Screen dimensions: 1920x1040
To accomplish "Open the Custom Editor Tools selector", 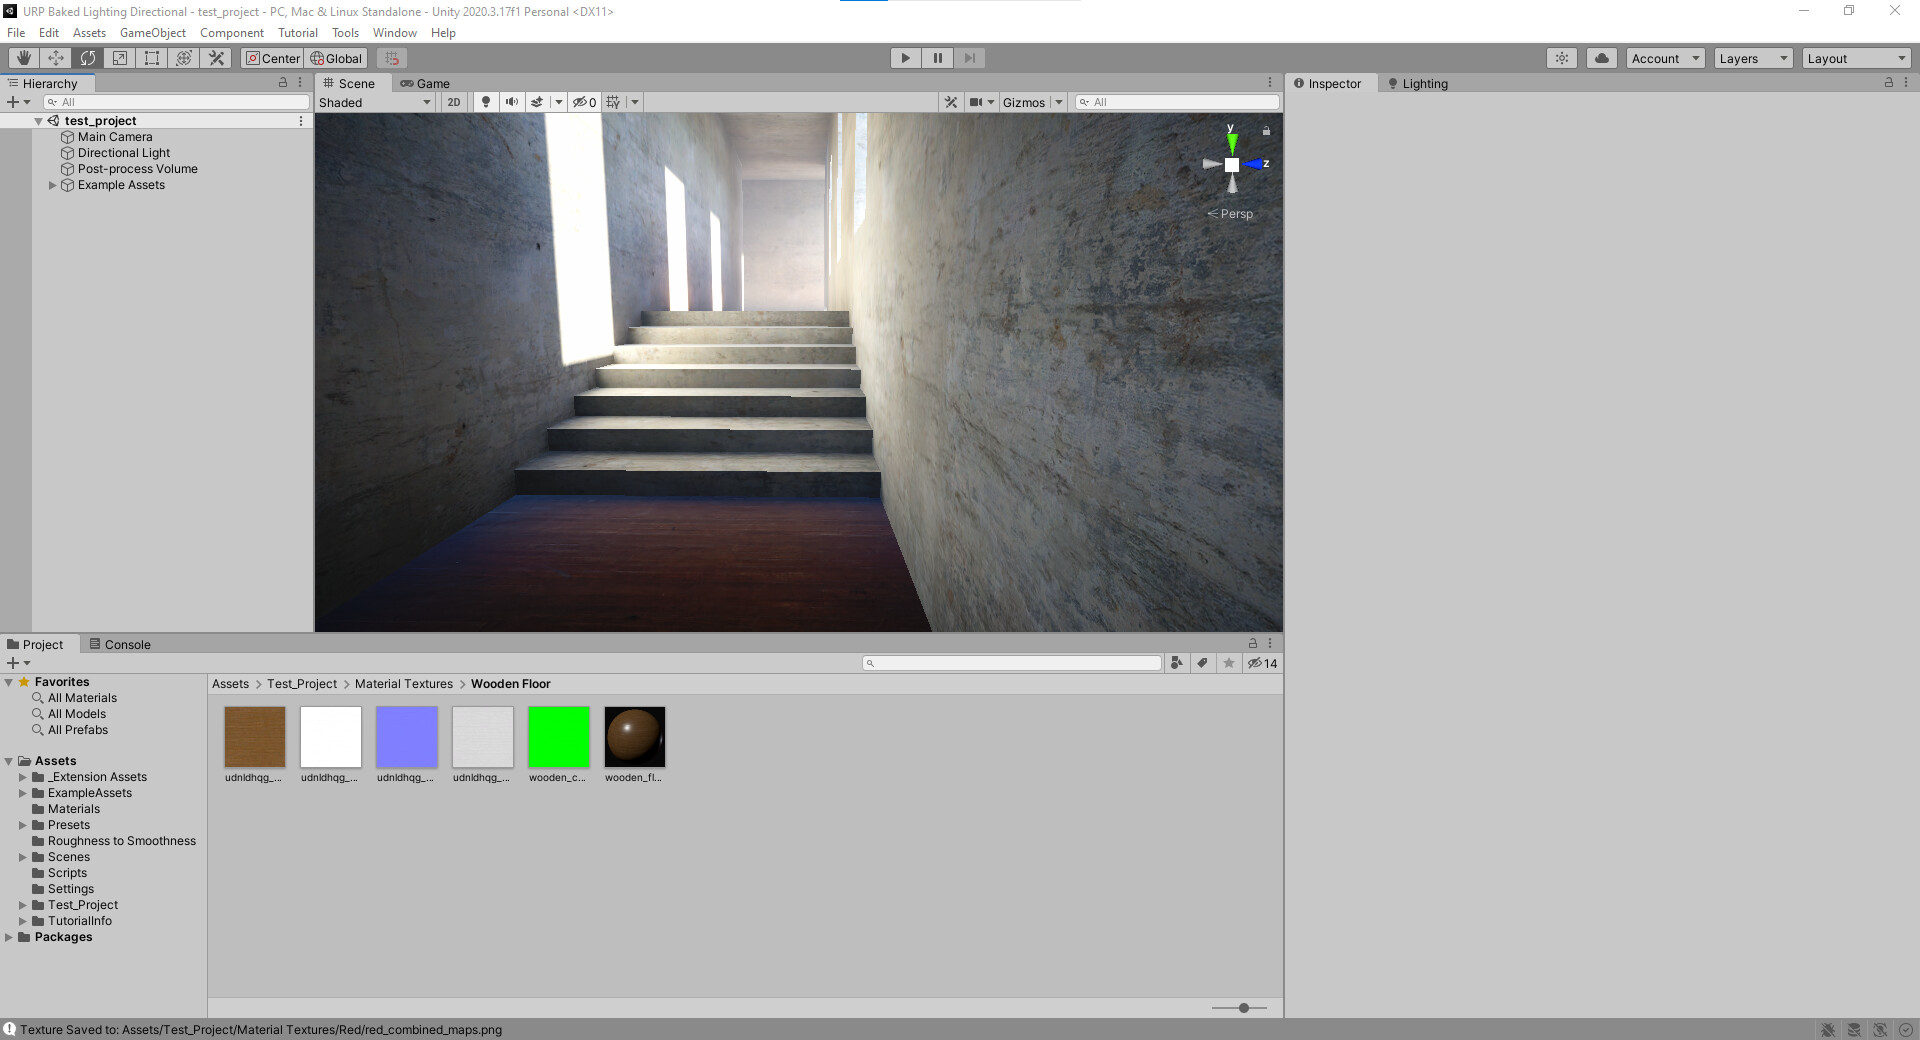I will pos(216,58).
